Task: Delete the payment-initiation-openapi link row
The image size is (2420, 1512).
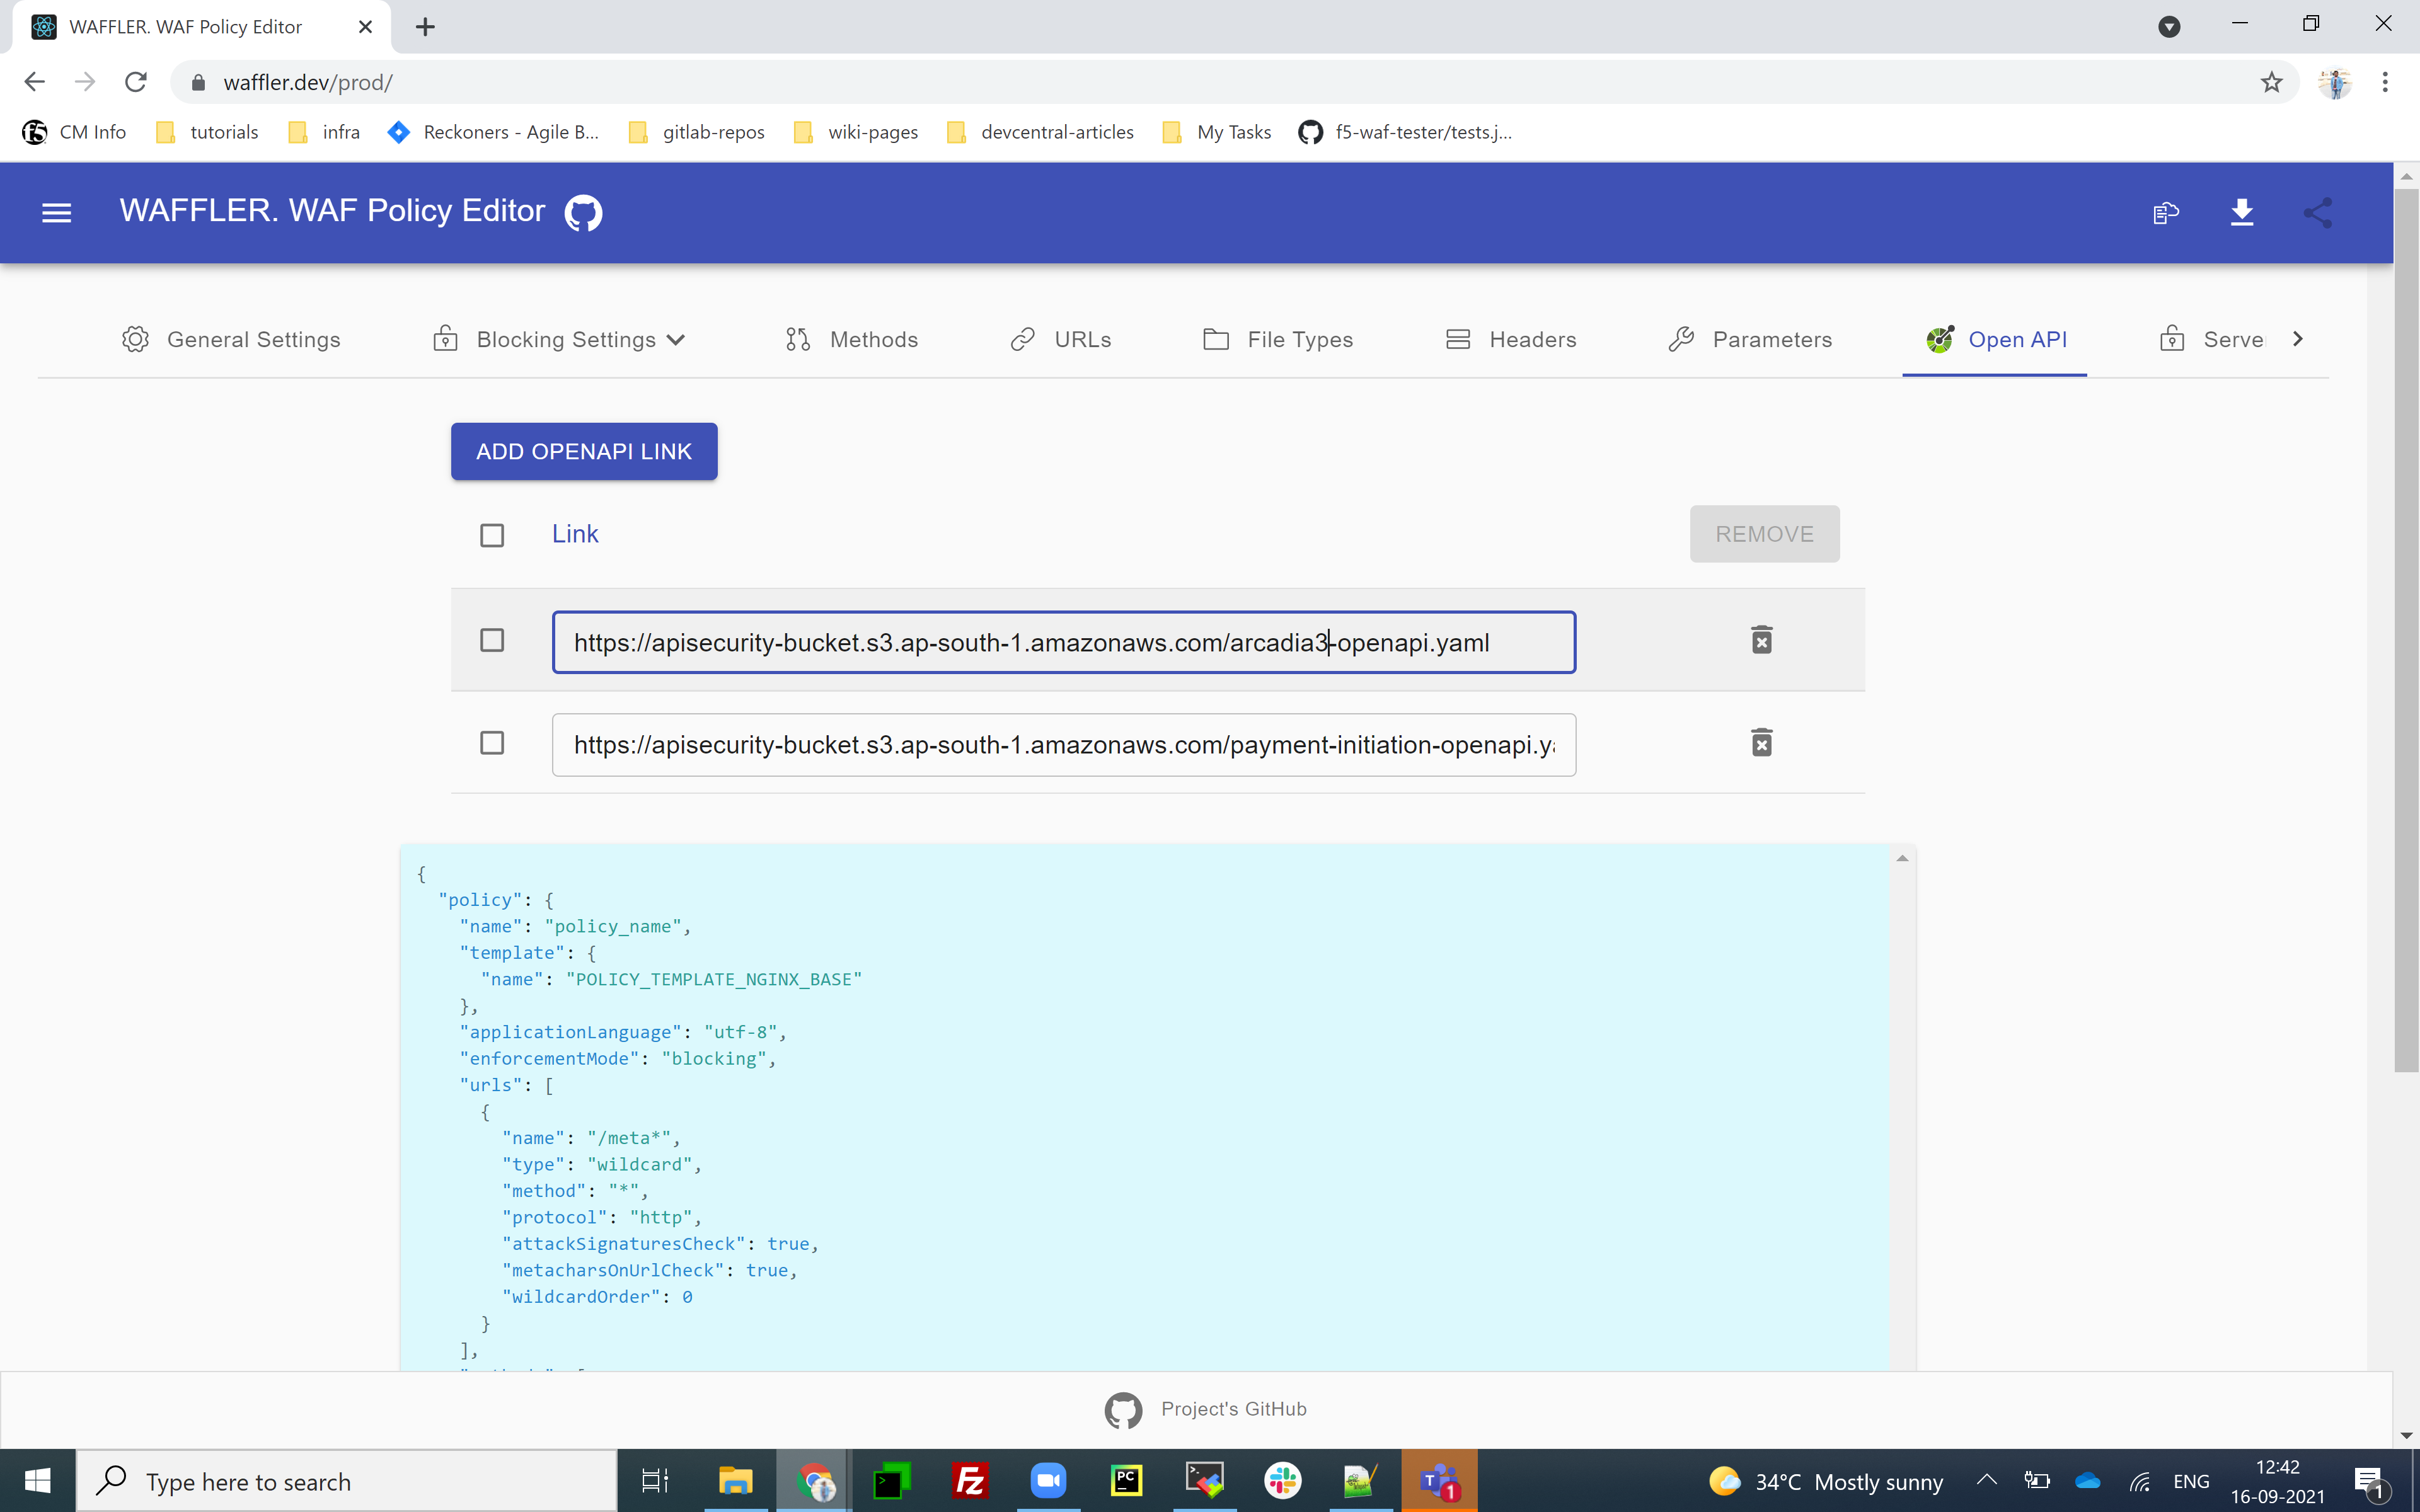Action: click(1762, 743)
